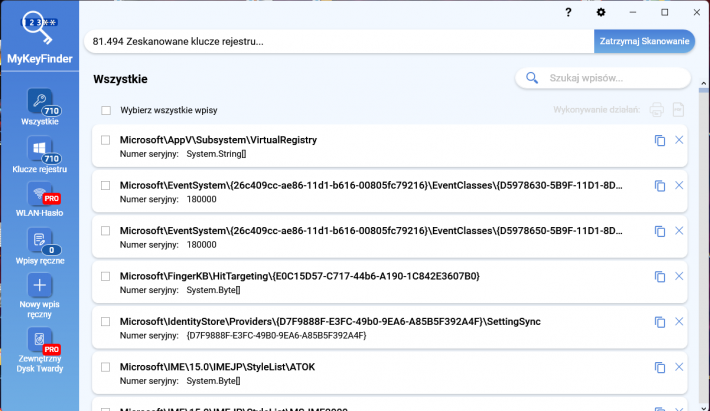Click serial value System.String[]
This screenshot has height=411, width=710.
pos(216,154)
